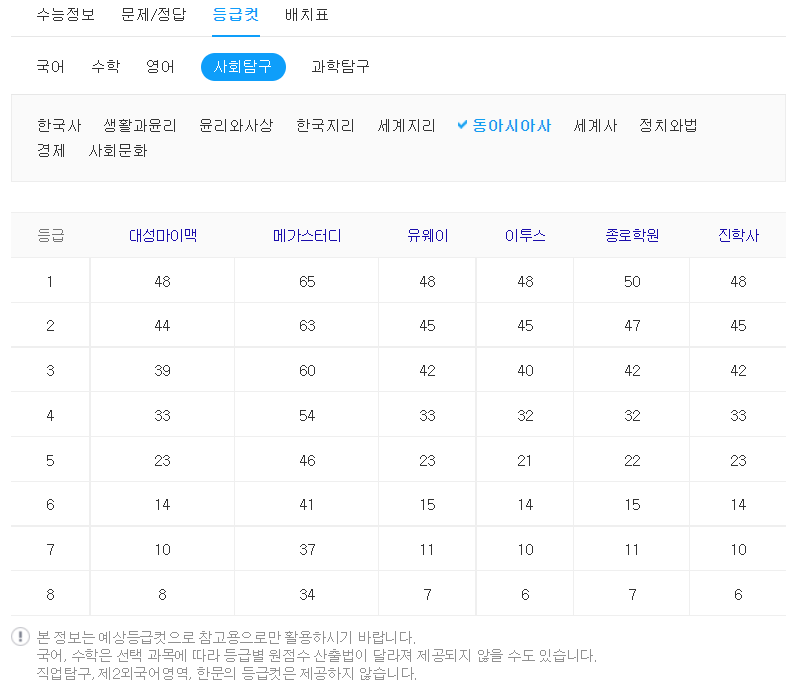
Task: Select 생활과윤리 subject
Action: (x=140, y=125)
